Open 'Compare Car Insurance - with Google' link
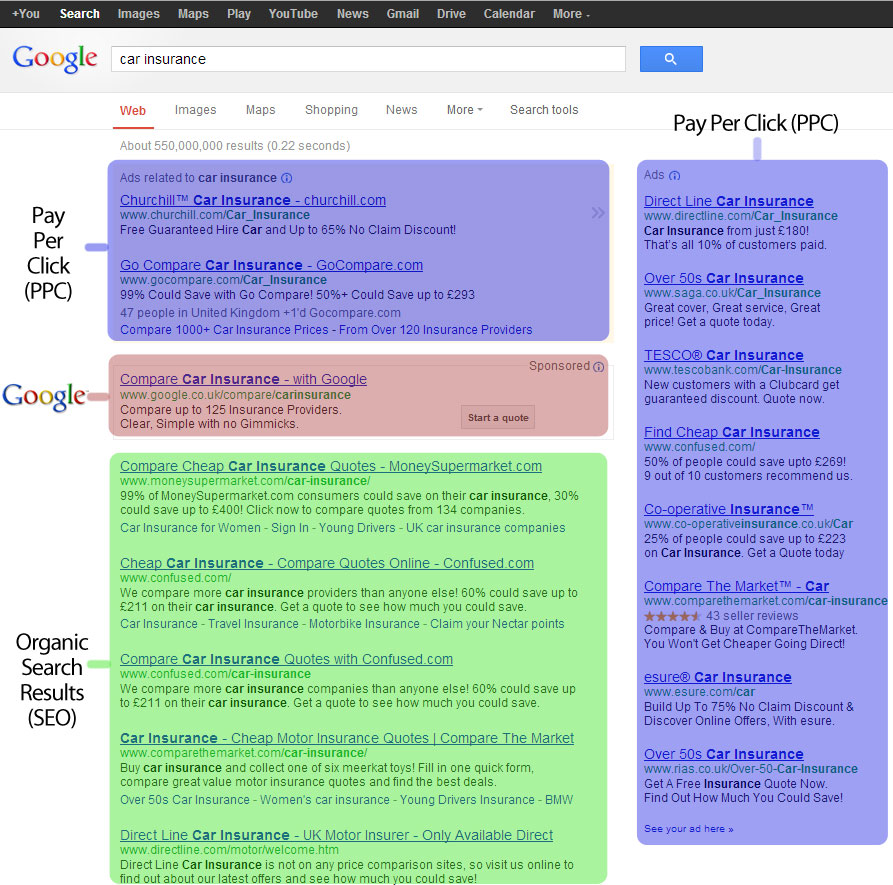This screenshot has height=885, width=893. pos(243,379)
